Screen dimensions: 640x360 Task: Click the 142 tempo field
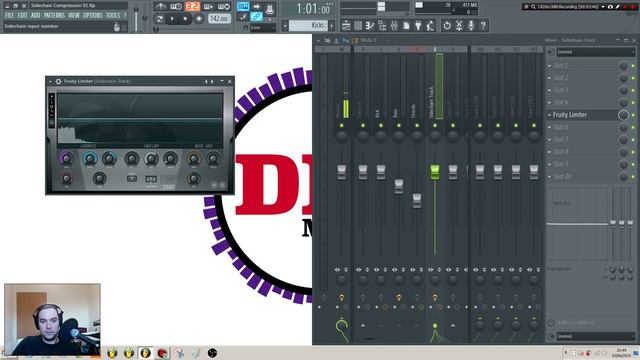(219, 19)
